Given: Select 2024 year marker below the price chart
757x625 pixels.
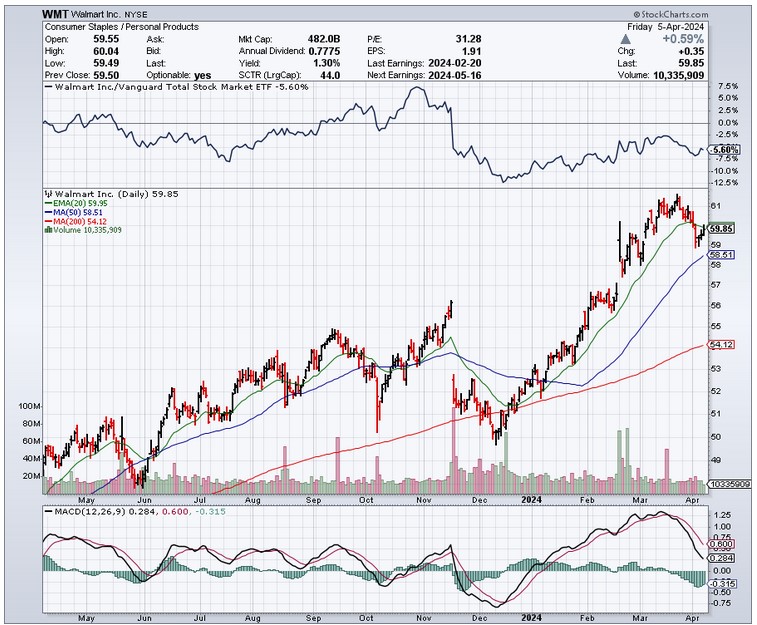Looking at the screenshot, I should 533,499.
